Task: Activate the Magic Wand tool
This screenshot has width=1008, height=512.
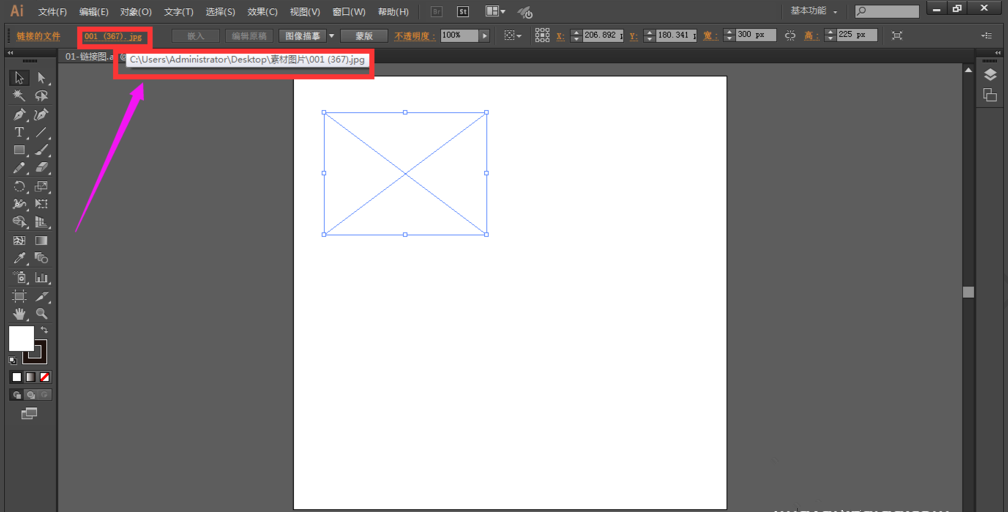Action: click(19, 96)
